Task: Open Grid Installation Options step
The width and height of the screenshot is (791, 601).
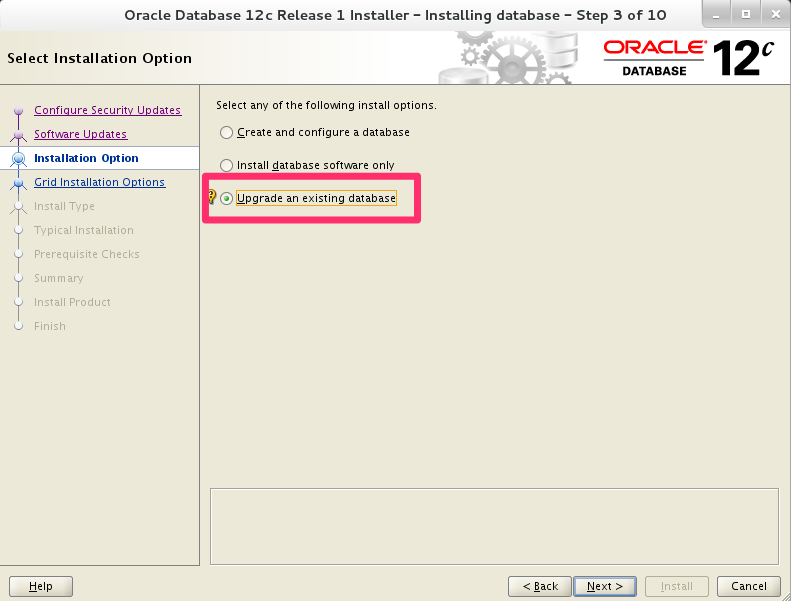Action: click(x=99, y=182)
